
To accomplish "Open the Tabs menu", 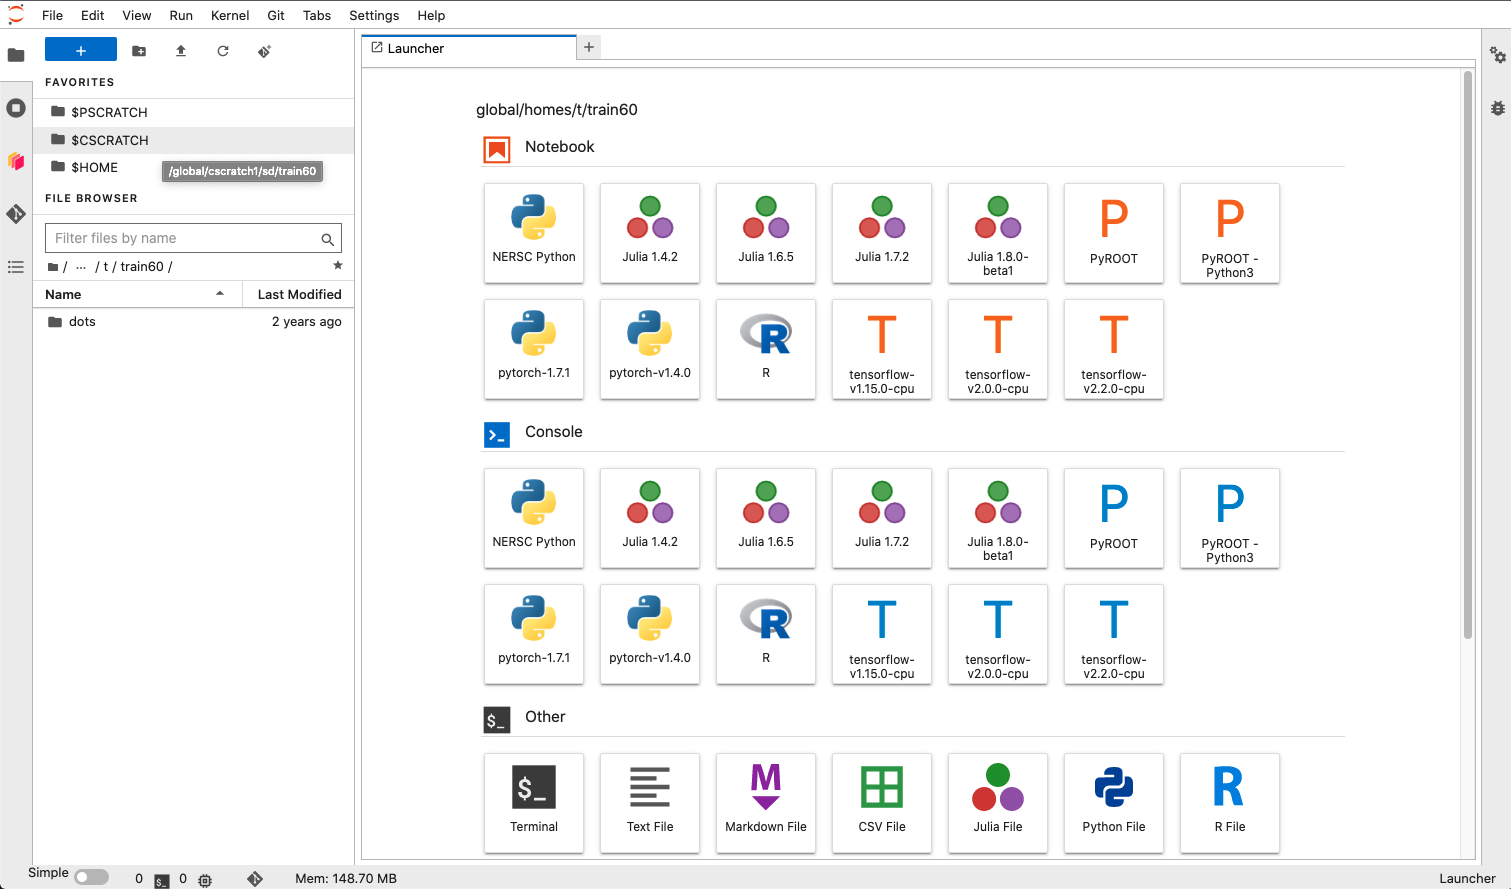I will pyautogui.click(x=317, y=15).
